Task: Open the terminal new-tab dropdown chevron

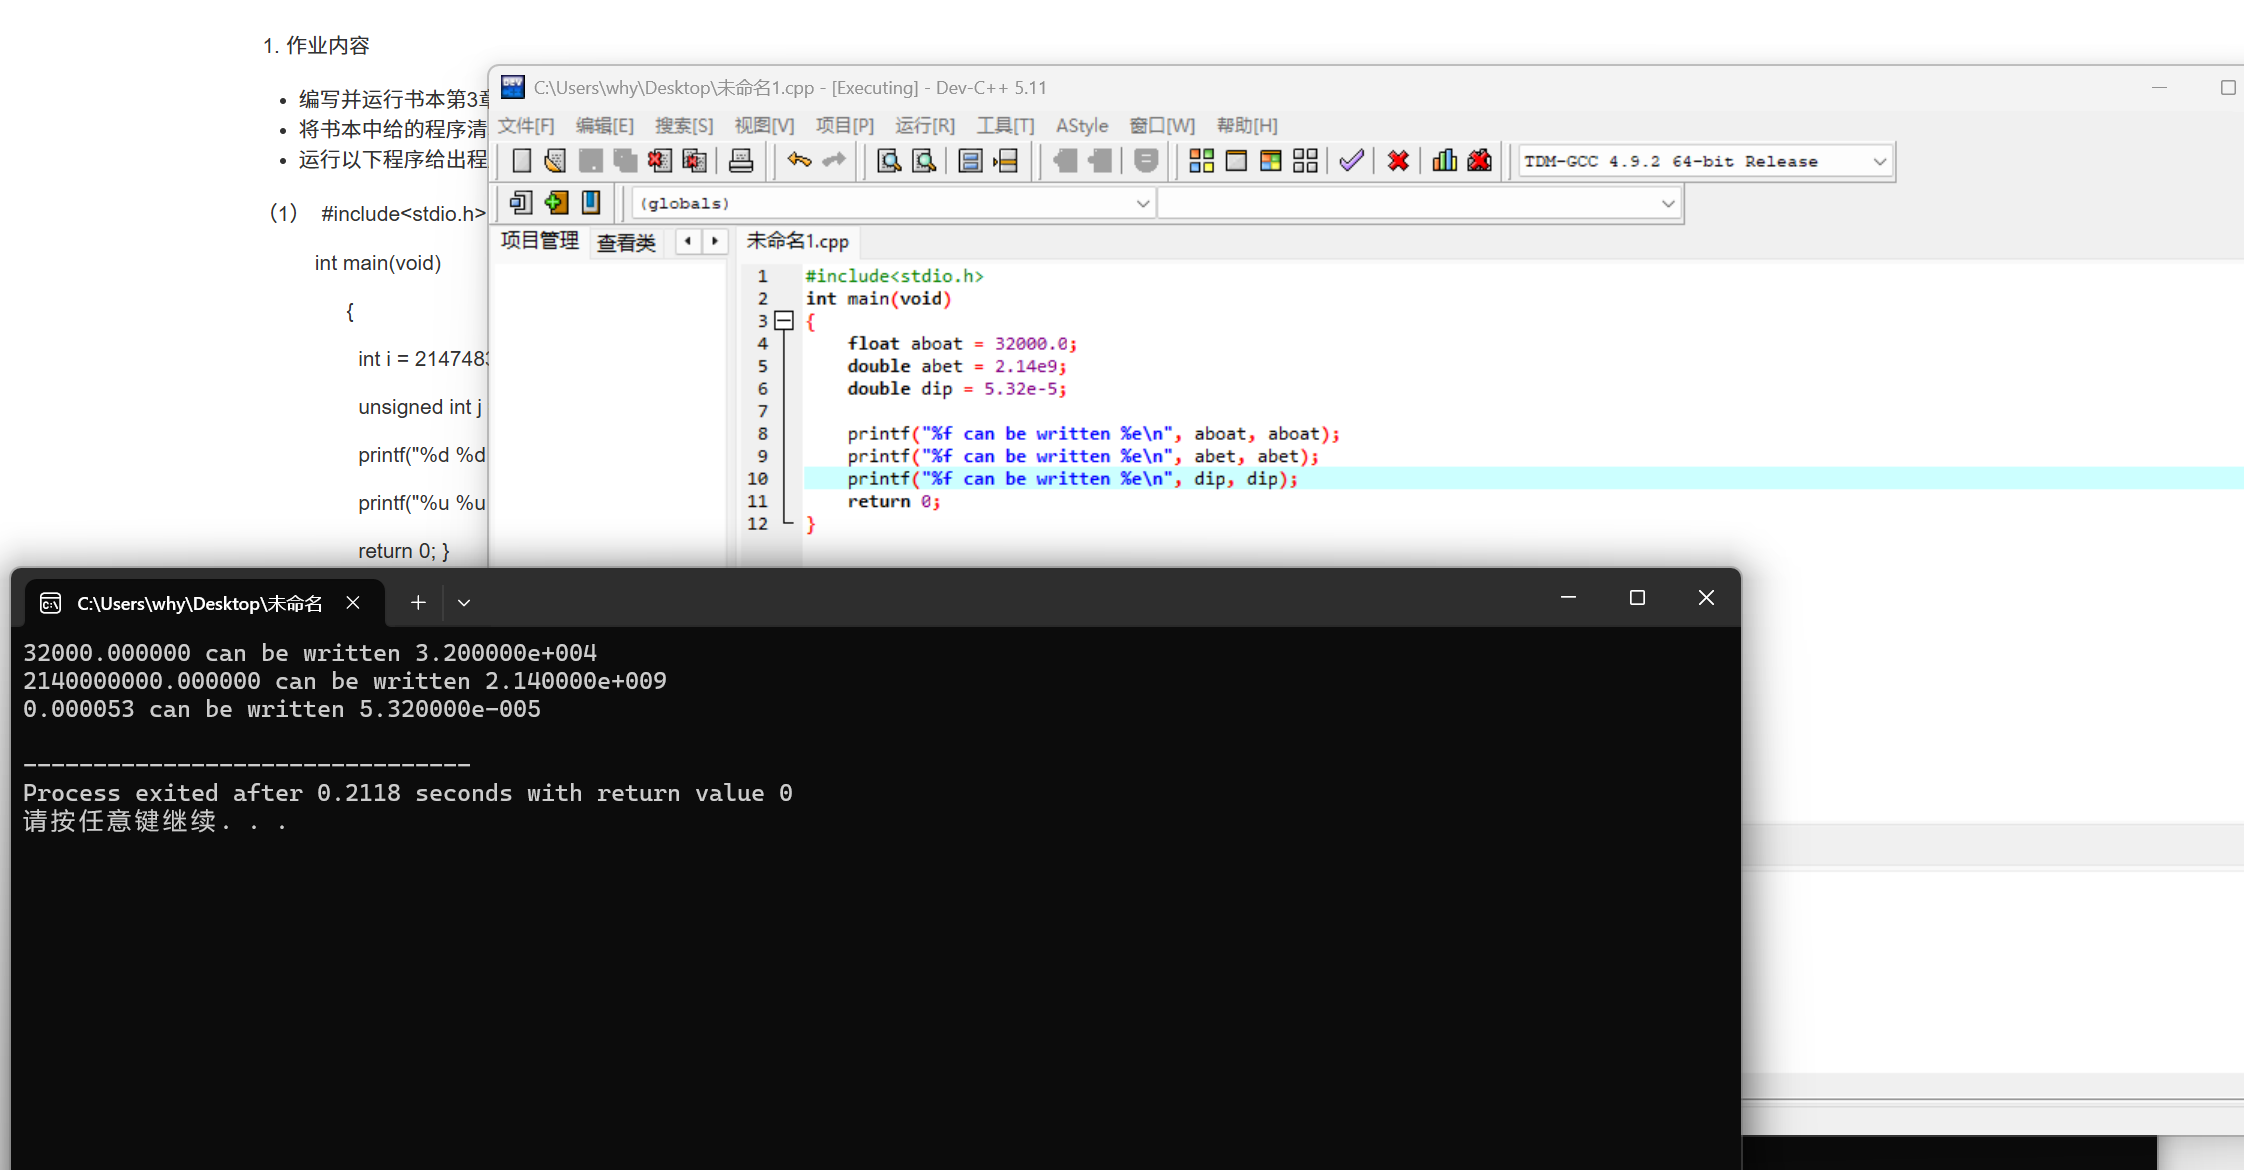Action: point(464,603)
